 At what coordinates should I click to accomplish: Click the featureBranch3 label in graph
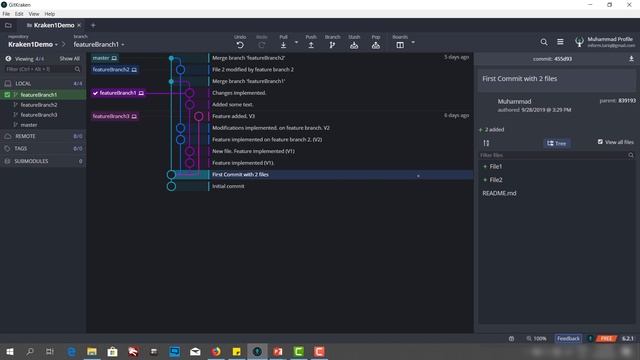point(115,116)
